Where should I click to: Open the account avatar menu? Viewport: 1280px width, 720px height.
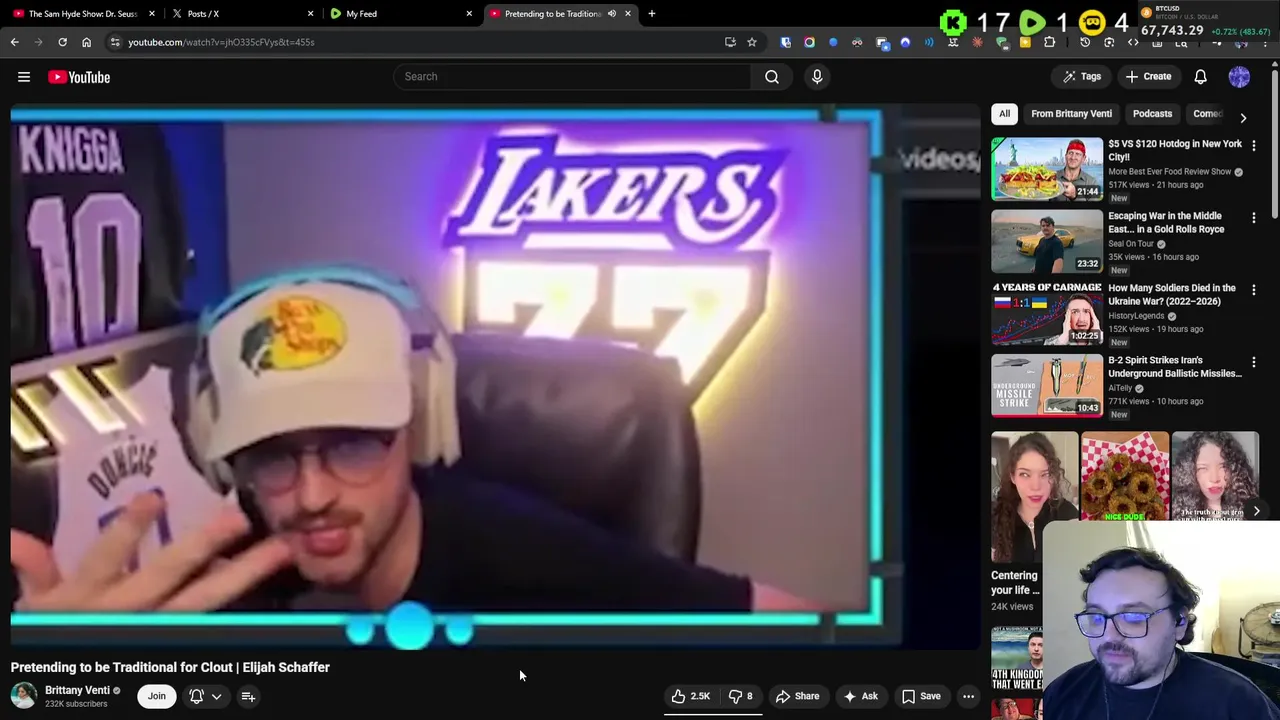tap(1239, 77)
